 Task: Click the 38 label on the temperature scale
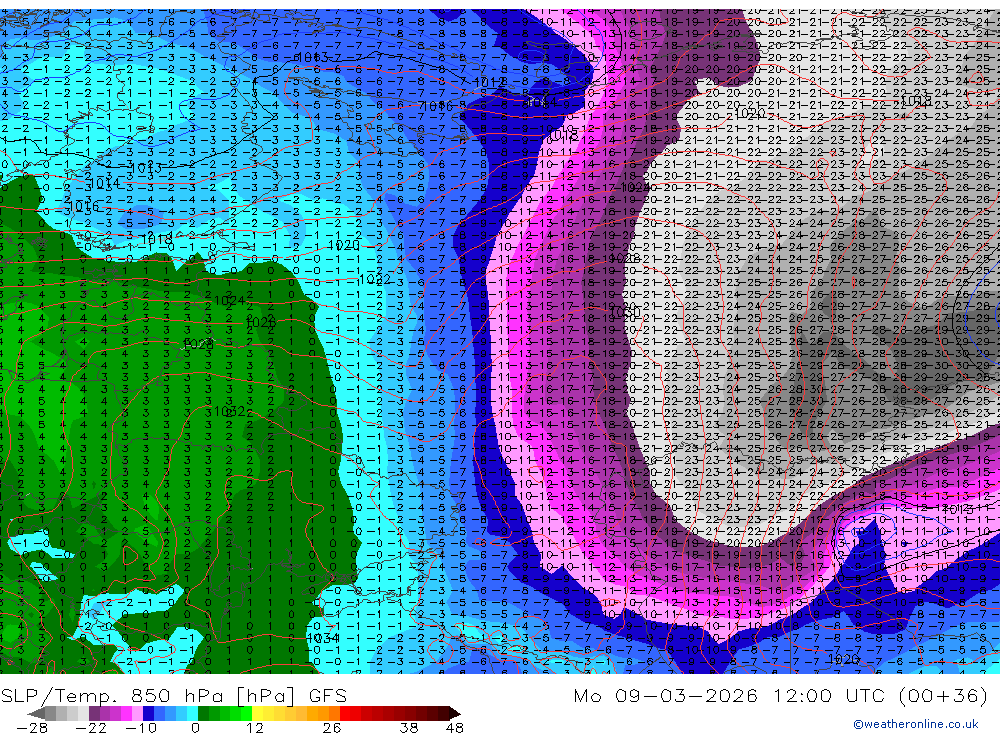point(408,727)
